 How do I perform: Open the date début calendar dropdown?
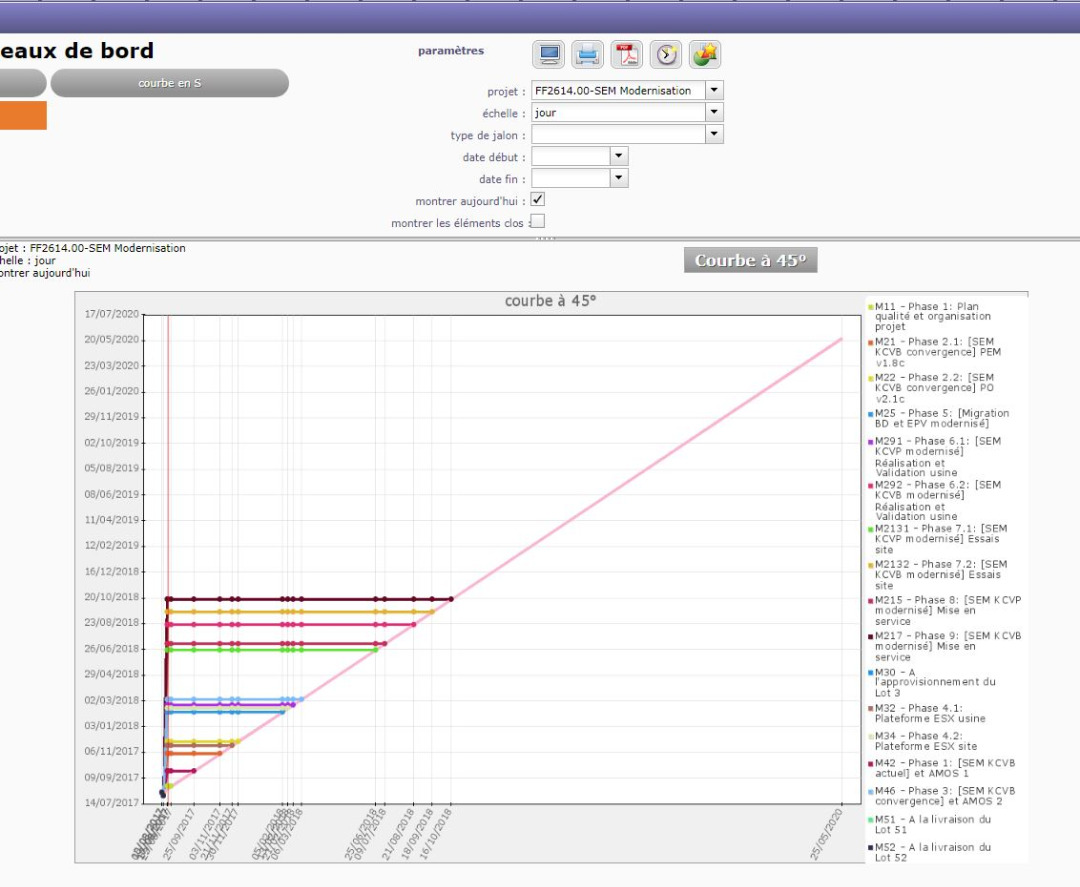click(619, 157)
